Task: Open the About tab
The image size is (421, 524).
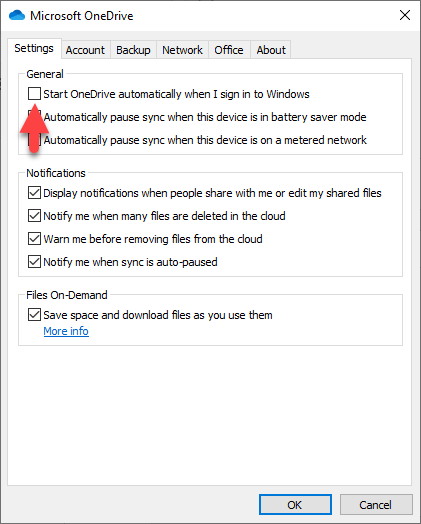Action: tap(271, 50)
